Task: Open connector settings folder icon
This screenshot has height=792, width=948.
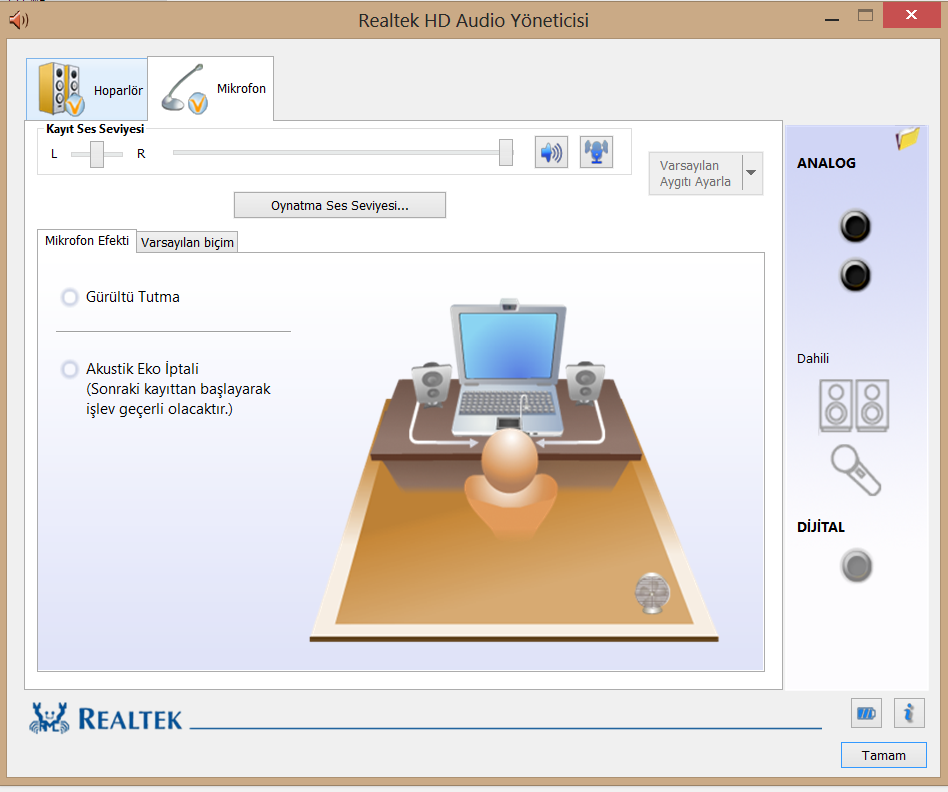Action: point(907,138)
